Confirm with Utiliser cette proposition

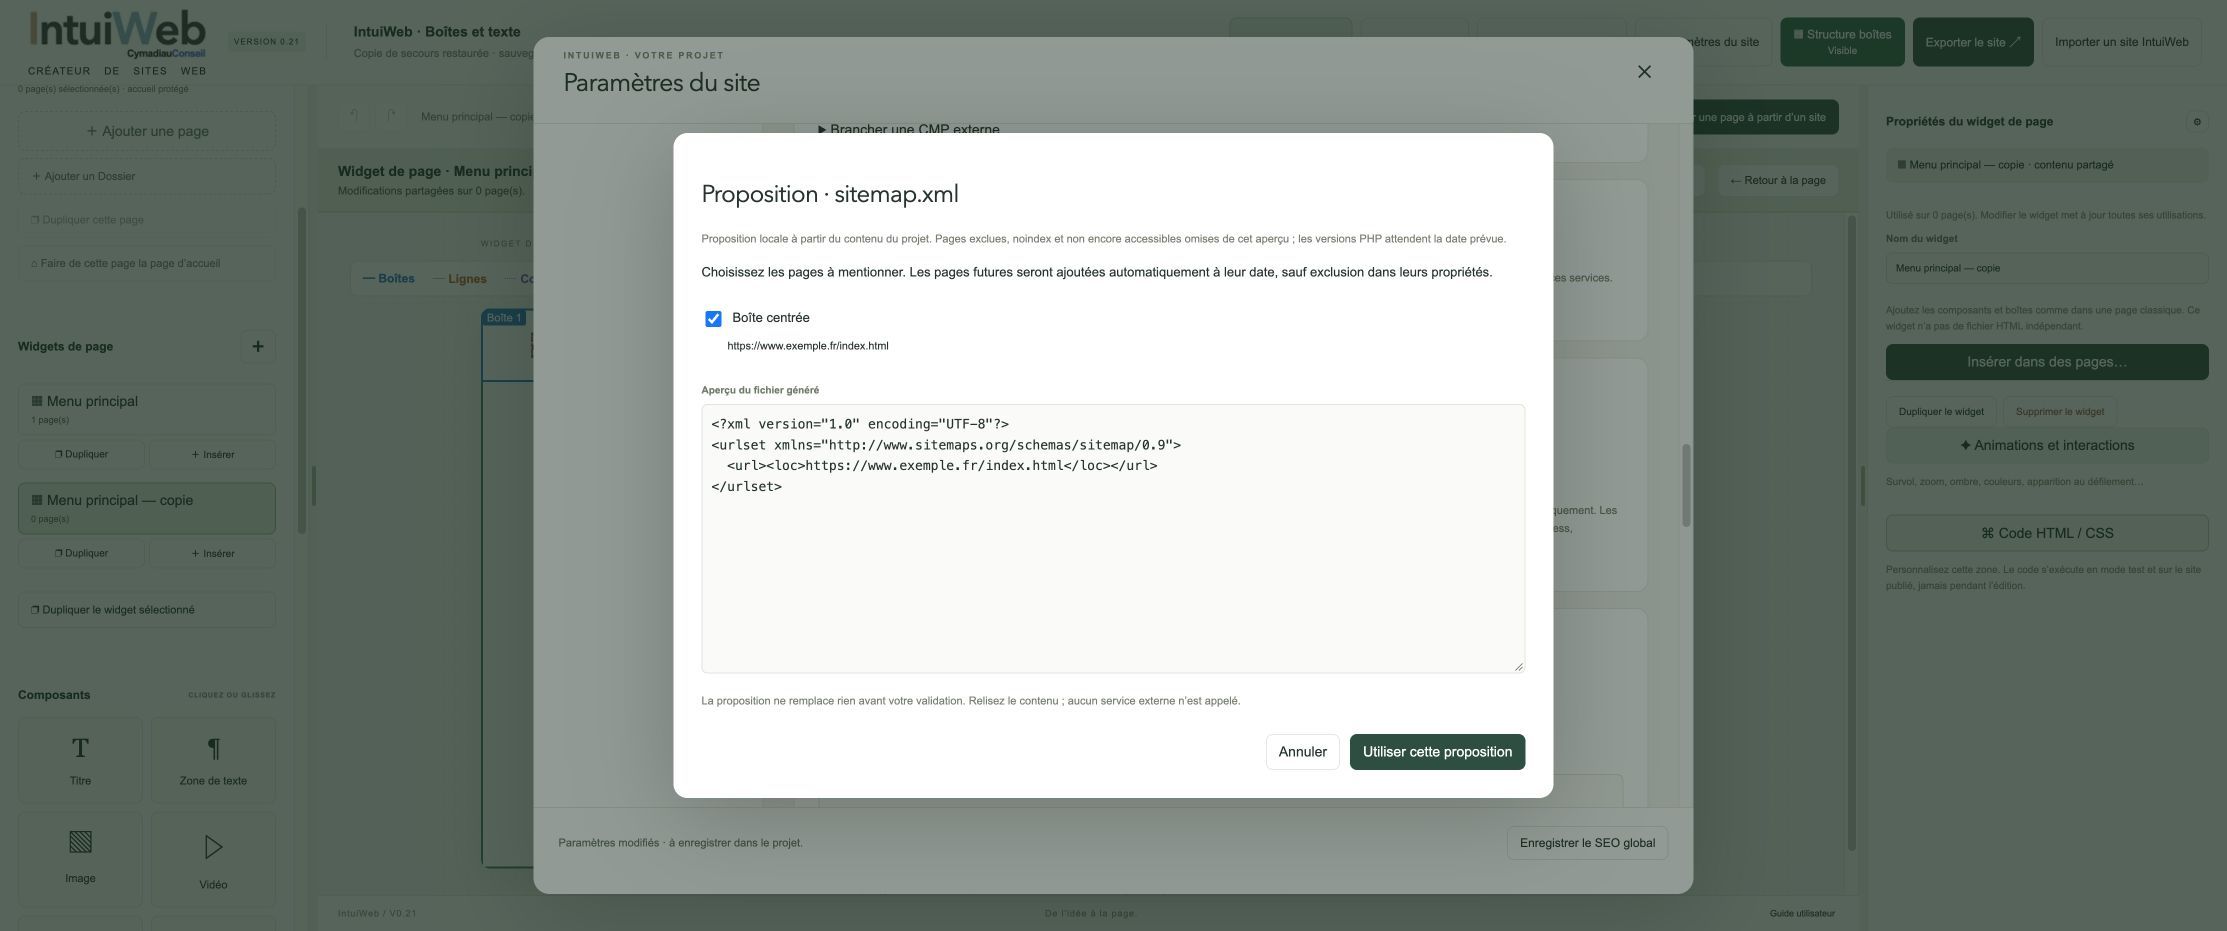[1437, 752]
